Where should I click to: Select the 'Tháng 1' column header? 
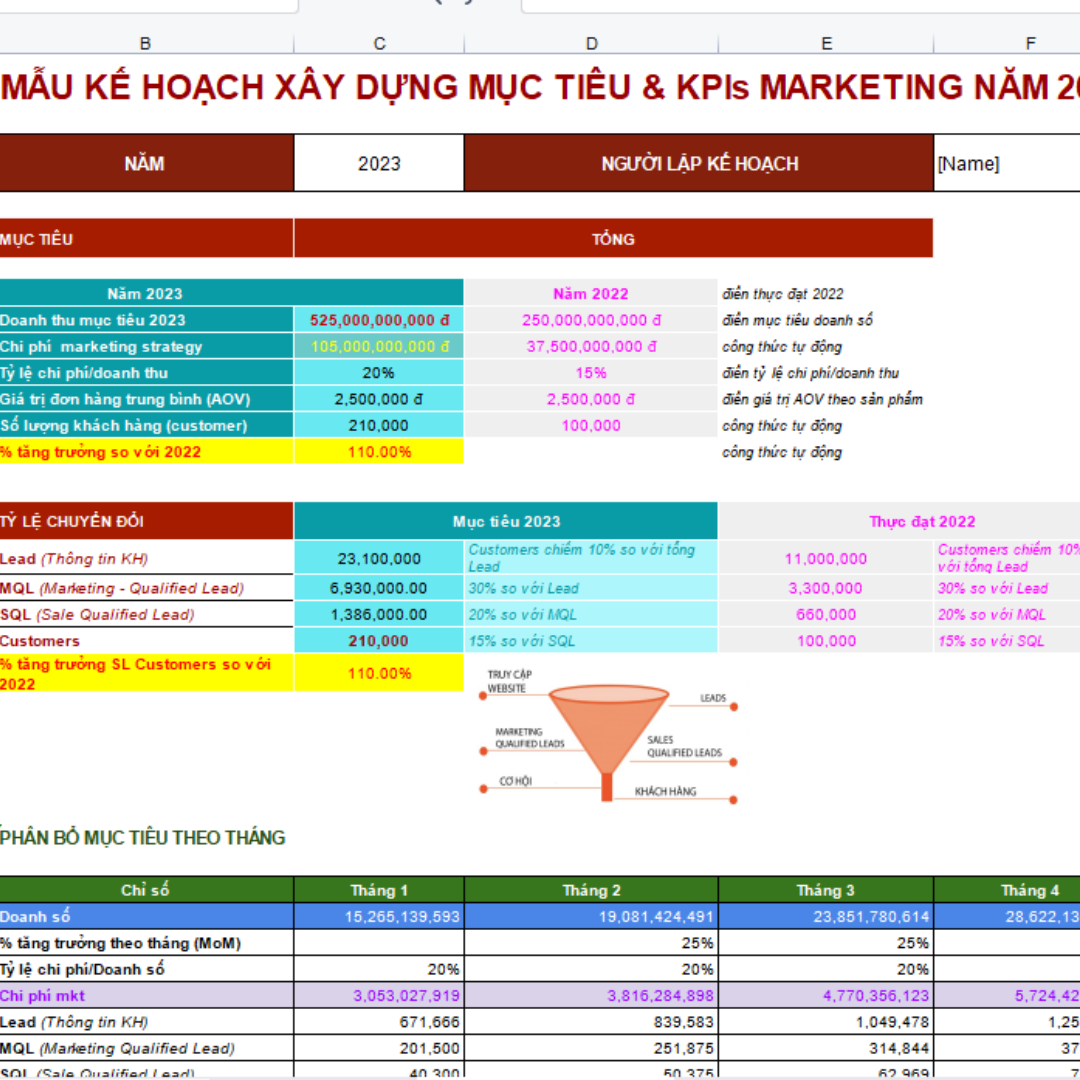coord(379,890)
